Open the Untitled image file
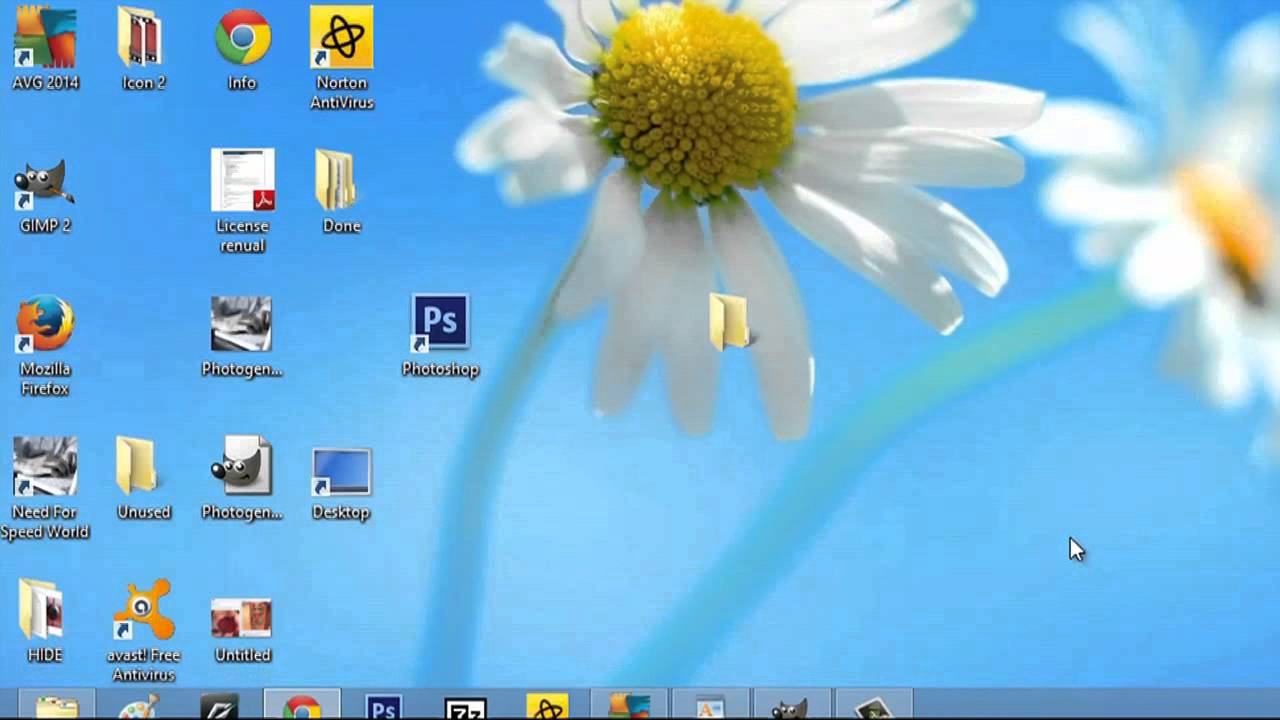The width and height of the screenshot is (1280, 720). (241, 613)
